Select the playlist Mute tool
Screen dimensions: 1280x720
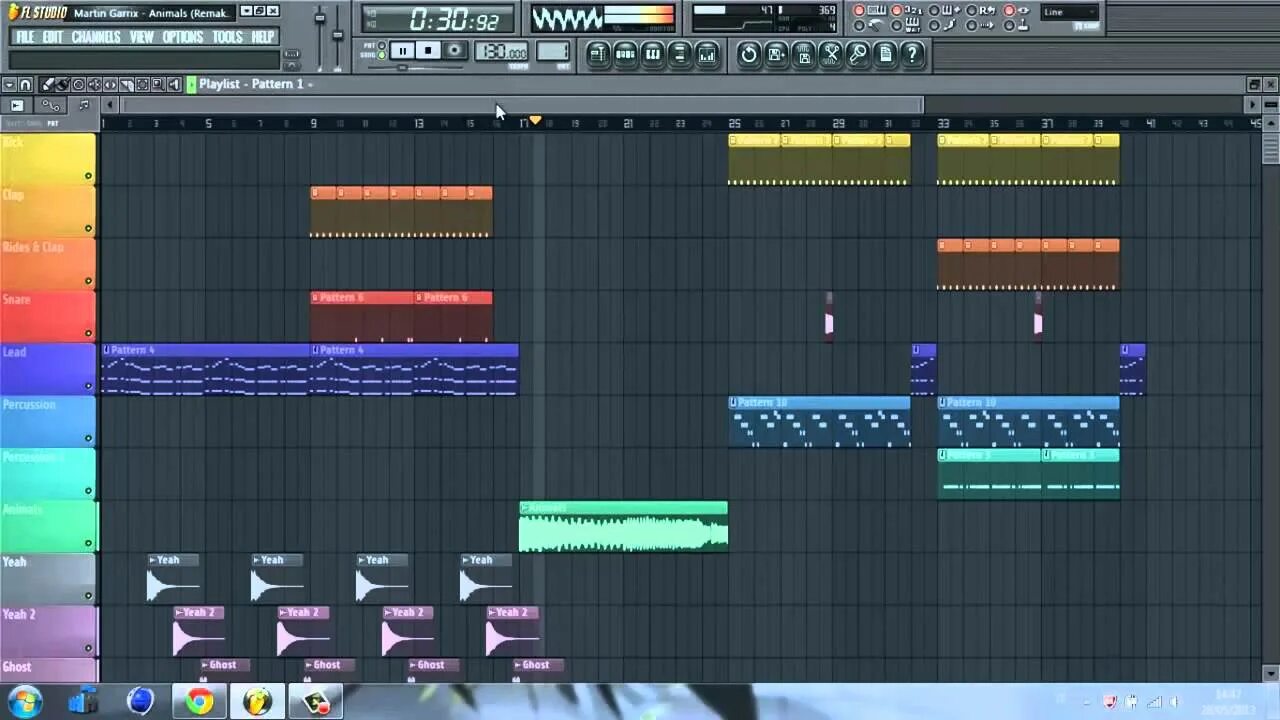click(x=94, y=85)
